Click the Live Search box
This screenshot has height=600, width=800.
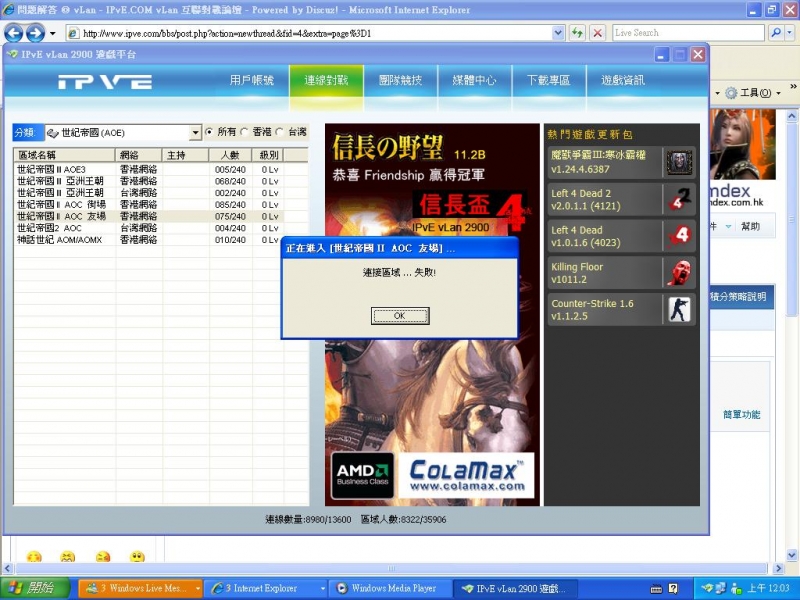coord(688,33)
